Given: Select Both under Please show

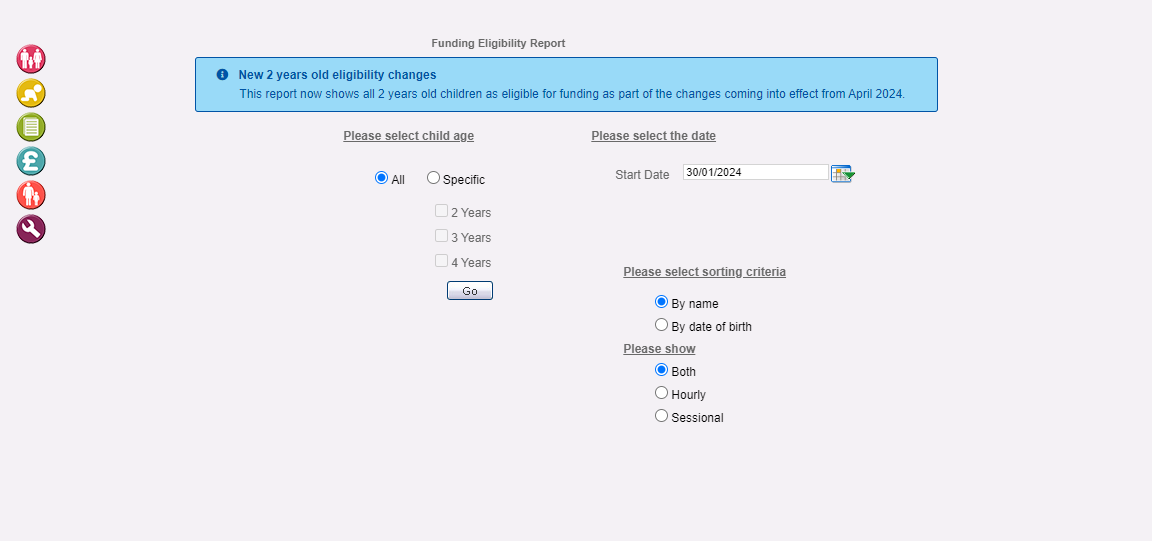Looking at the screenshot, I should (x=661, y=370).
